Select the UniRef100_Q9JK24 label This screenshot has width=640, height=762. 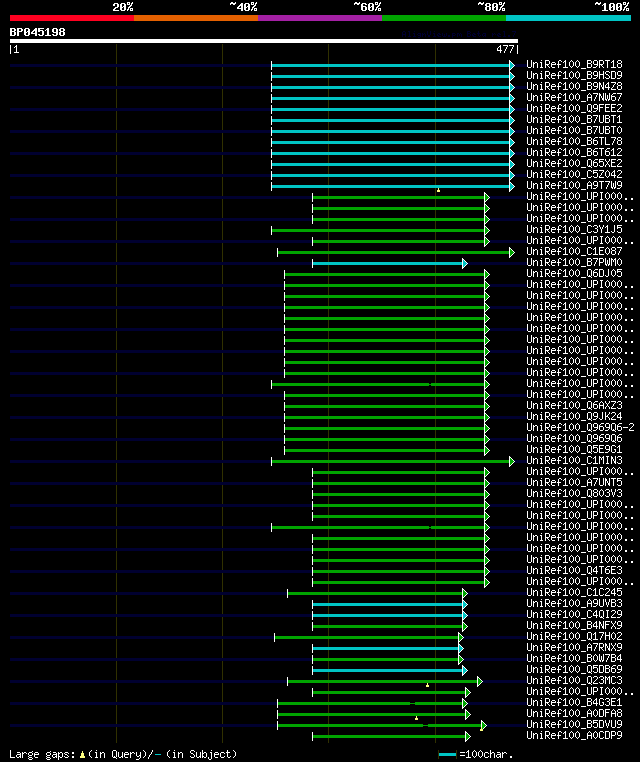point(574,416)
